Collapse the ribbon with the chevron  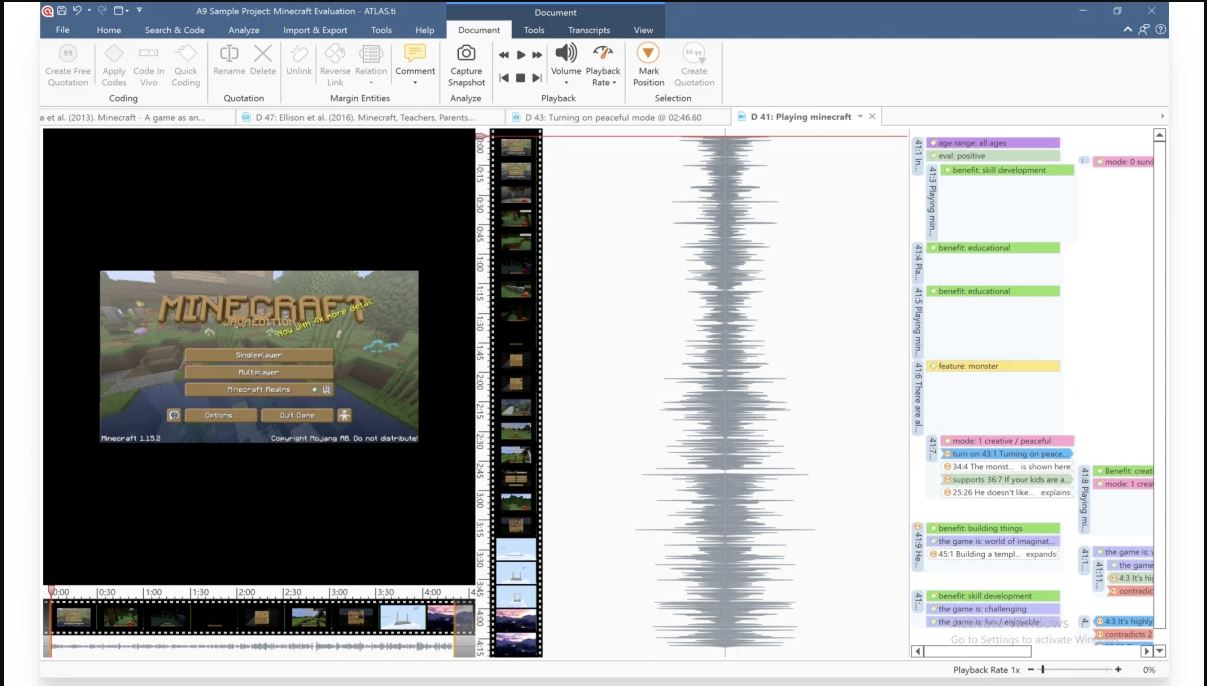[x=1130, y=30]
